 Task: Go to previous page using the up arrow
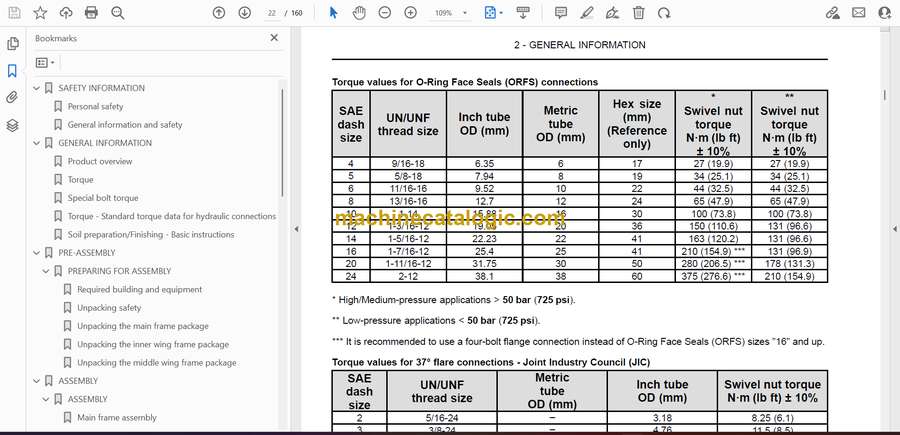[219, 13]
